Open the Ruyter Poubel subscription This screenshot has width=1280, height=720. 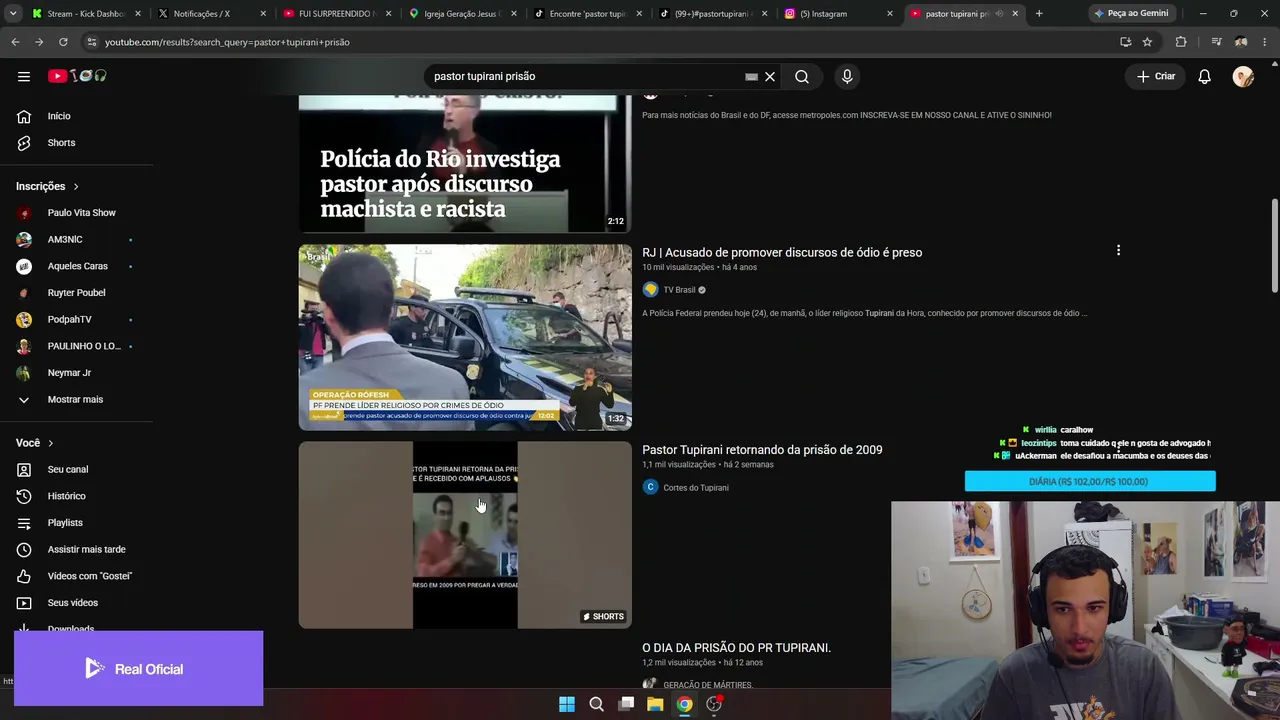[76, 293]
